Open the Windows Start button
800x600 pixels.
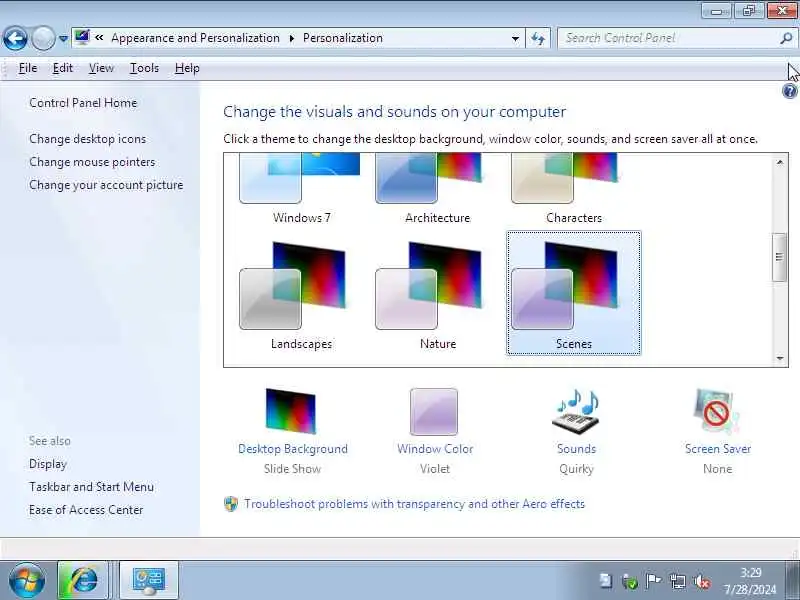pyautogui.click(x=27, y=581)
